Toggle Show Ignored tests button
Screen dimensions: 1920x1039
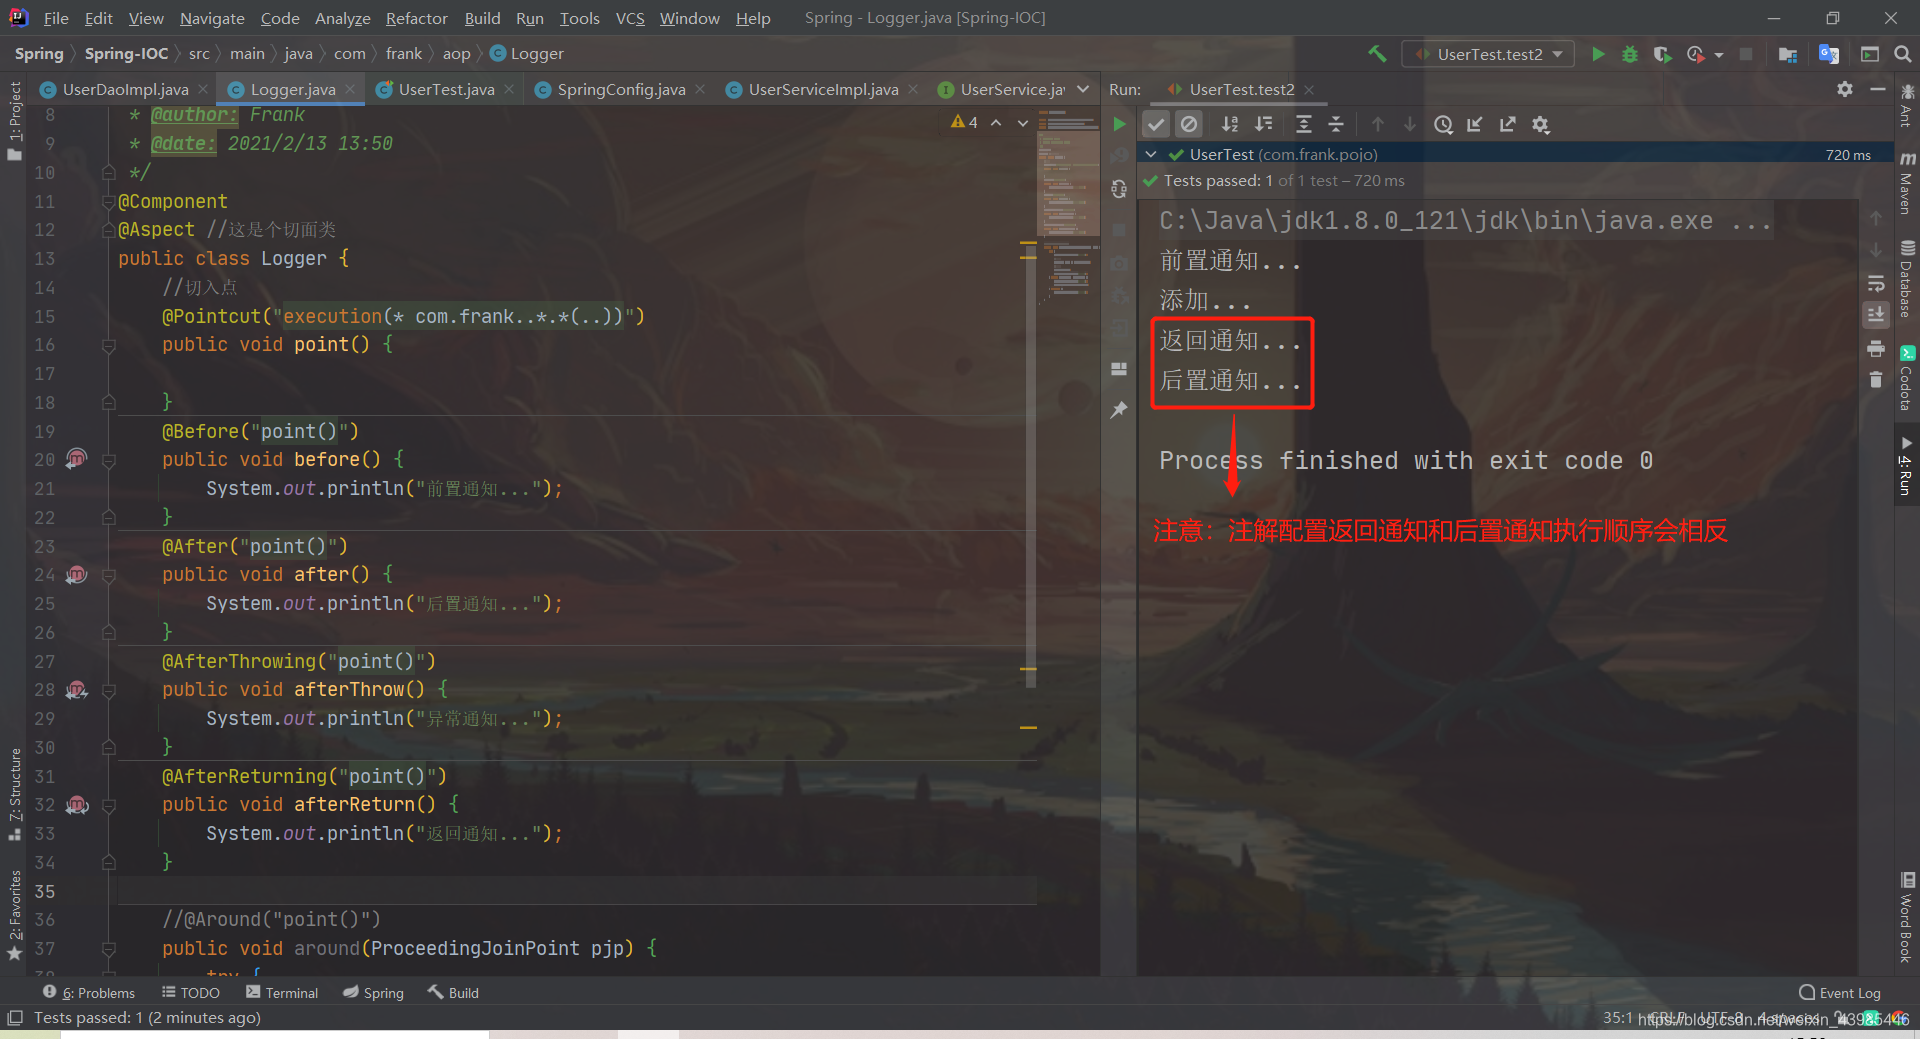click(1189, 124)
